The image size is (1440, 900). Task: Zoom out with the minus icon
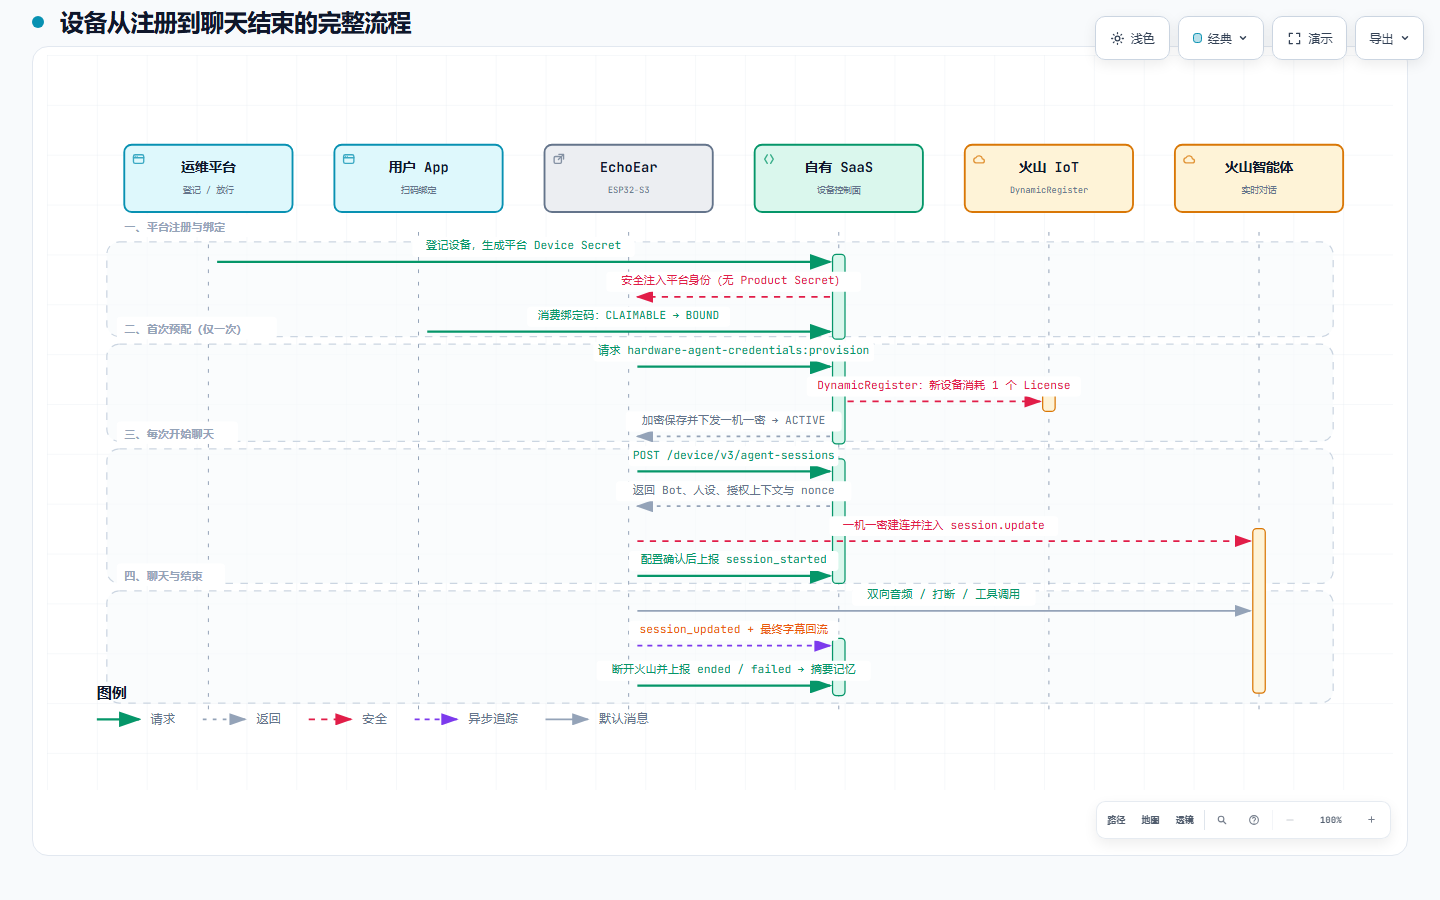point(1290,820)
